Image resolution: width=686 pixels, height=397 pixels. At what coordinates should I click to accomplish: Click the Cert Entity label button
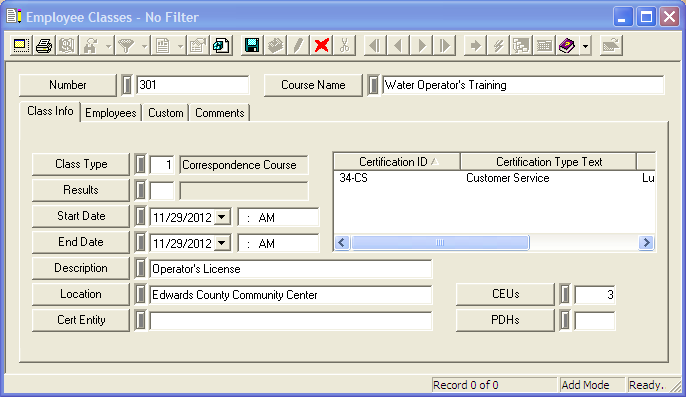[81, 320]
